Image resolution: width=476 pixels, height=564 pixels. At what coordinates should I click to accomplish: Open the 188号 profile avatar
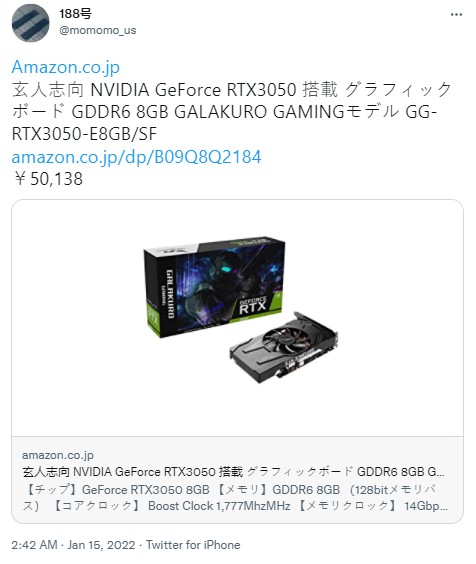[x=31, y=23]
